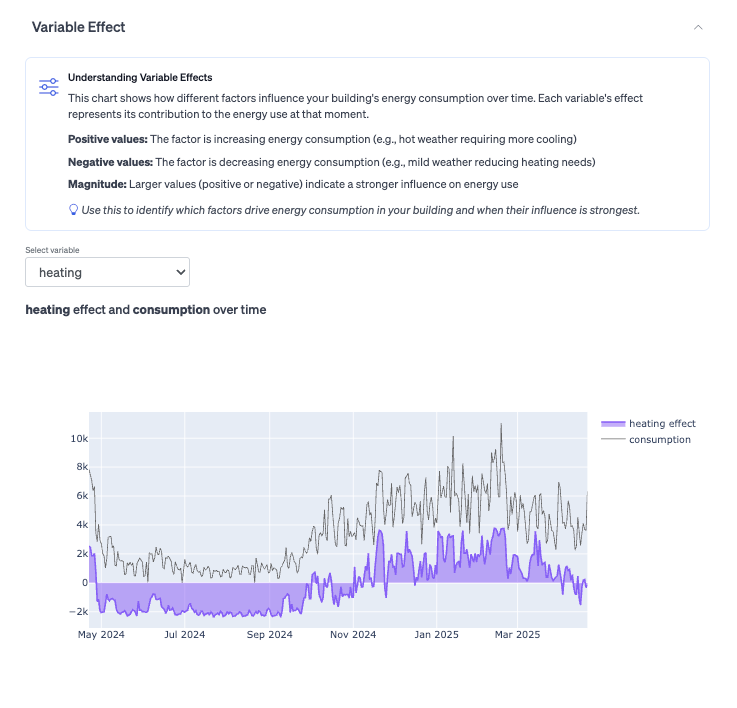Toggle consumption label in chart legend
The height and width of the screenshot is (708, 737).
click(659, 439)
